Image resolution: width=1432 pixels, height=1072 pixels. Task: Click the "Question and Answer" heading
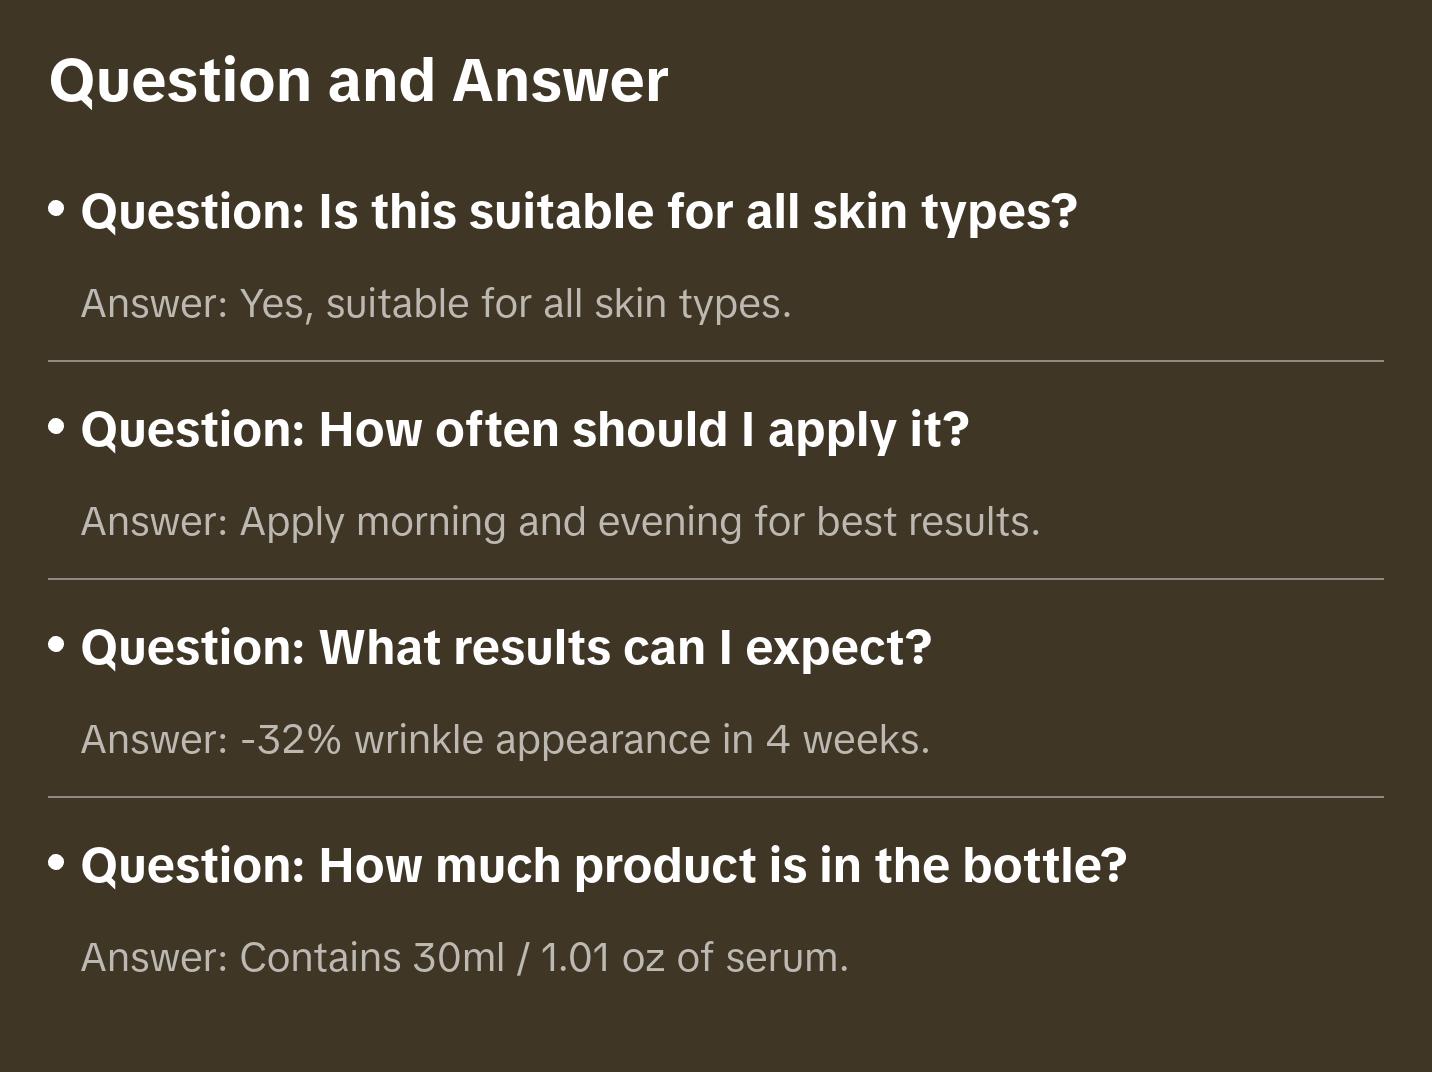358,80
